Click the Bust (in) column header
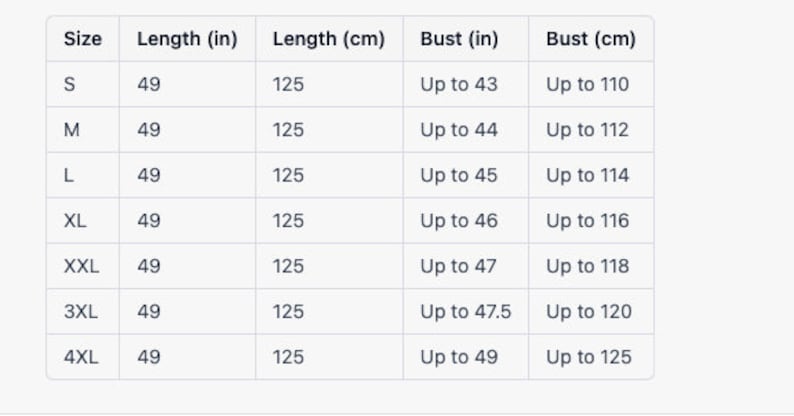The height and width of the screenshot is (416, 794). pyautogui.click(x=459, y=39)
